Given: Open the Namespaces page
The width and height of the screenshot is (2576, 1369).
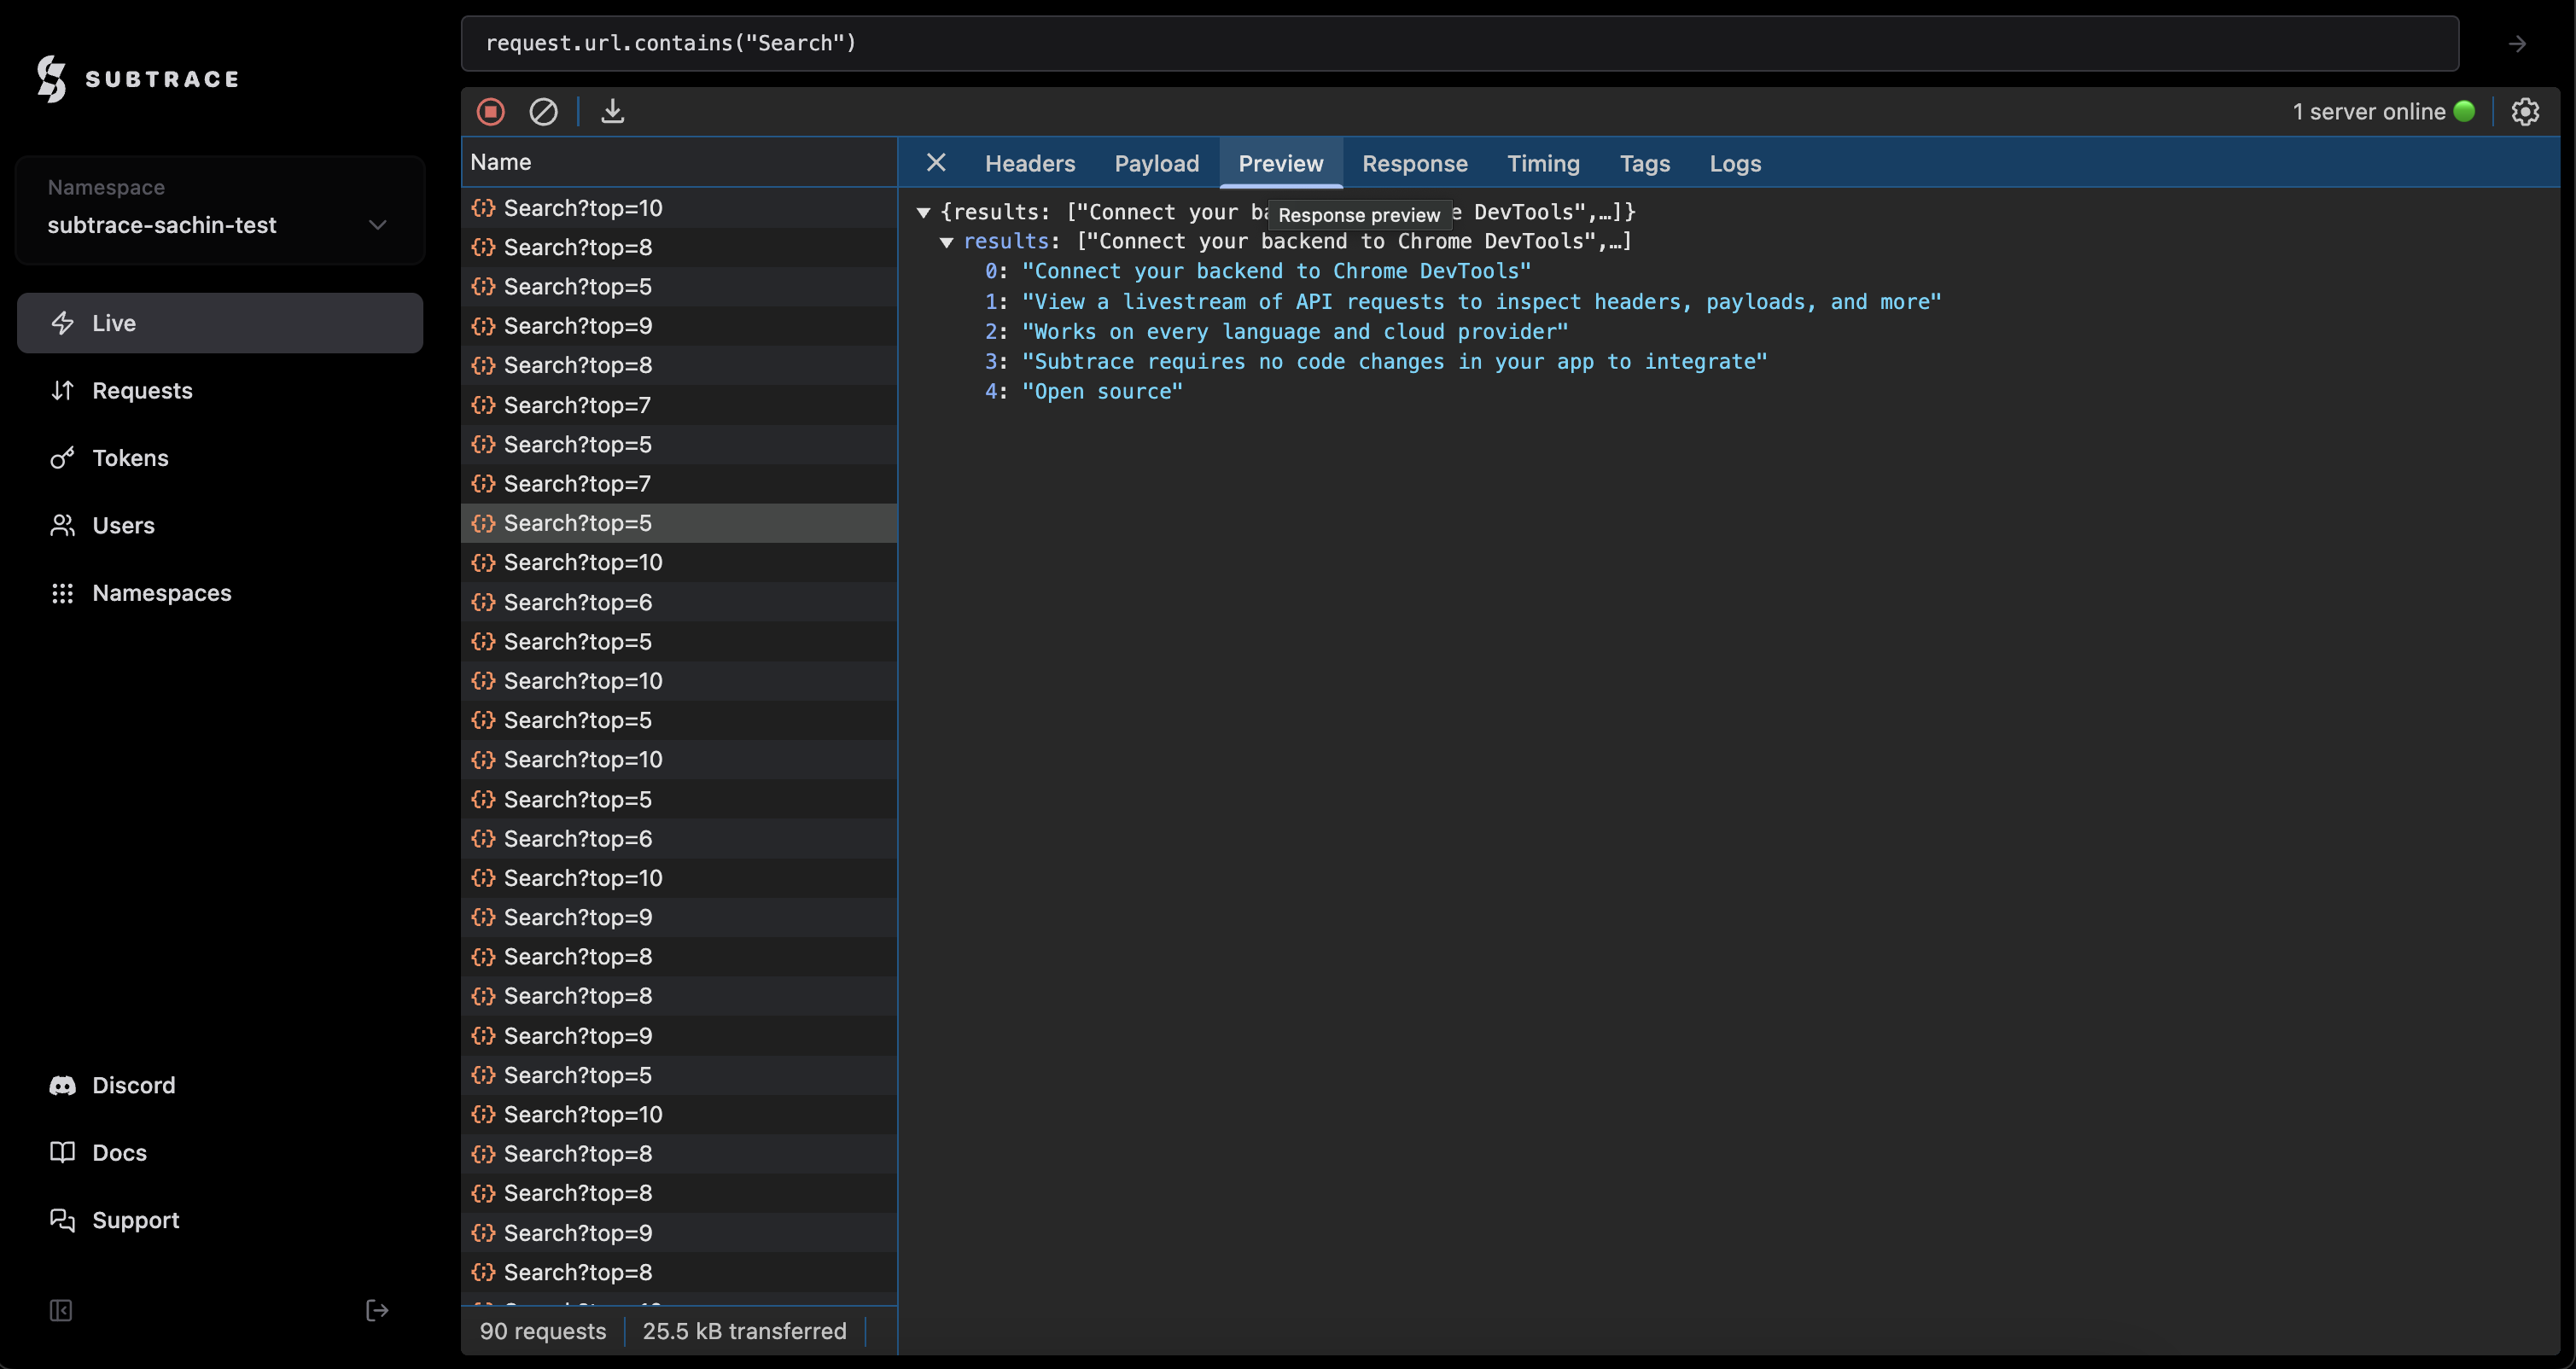Looking at the screenshot, I should click(220, 593).
